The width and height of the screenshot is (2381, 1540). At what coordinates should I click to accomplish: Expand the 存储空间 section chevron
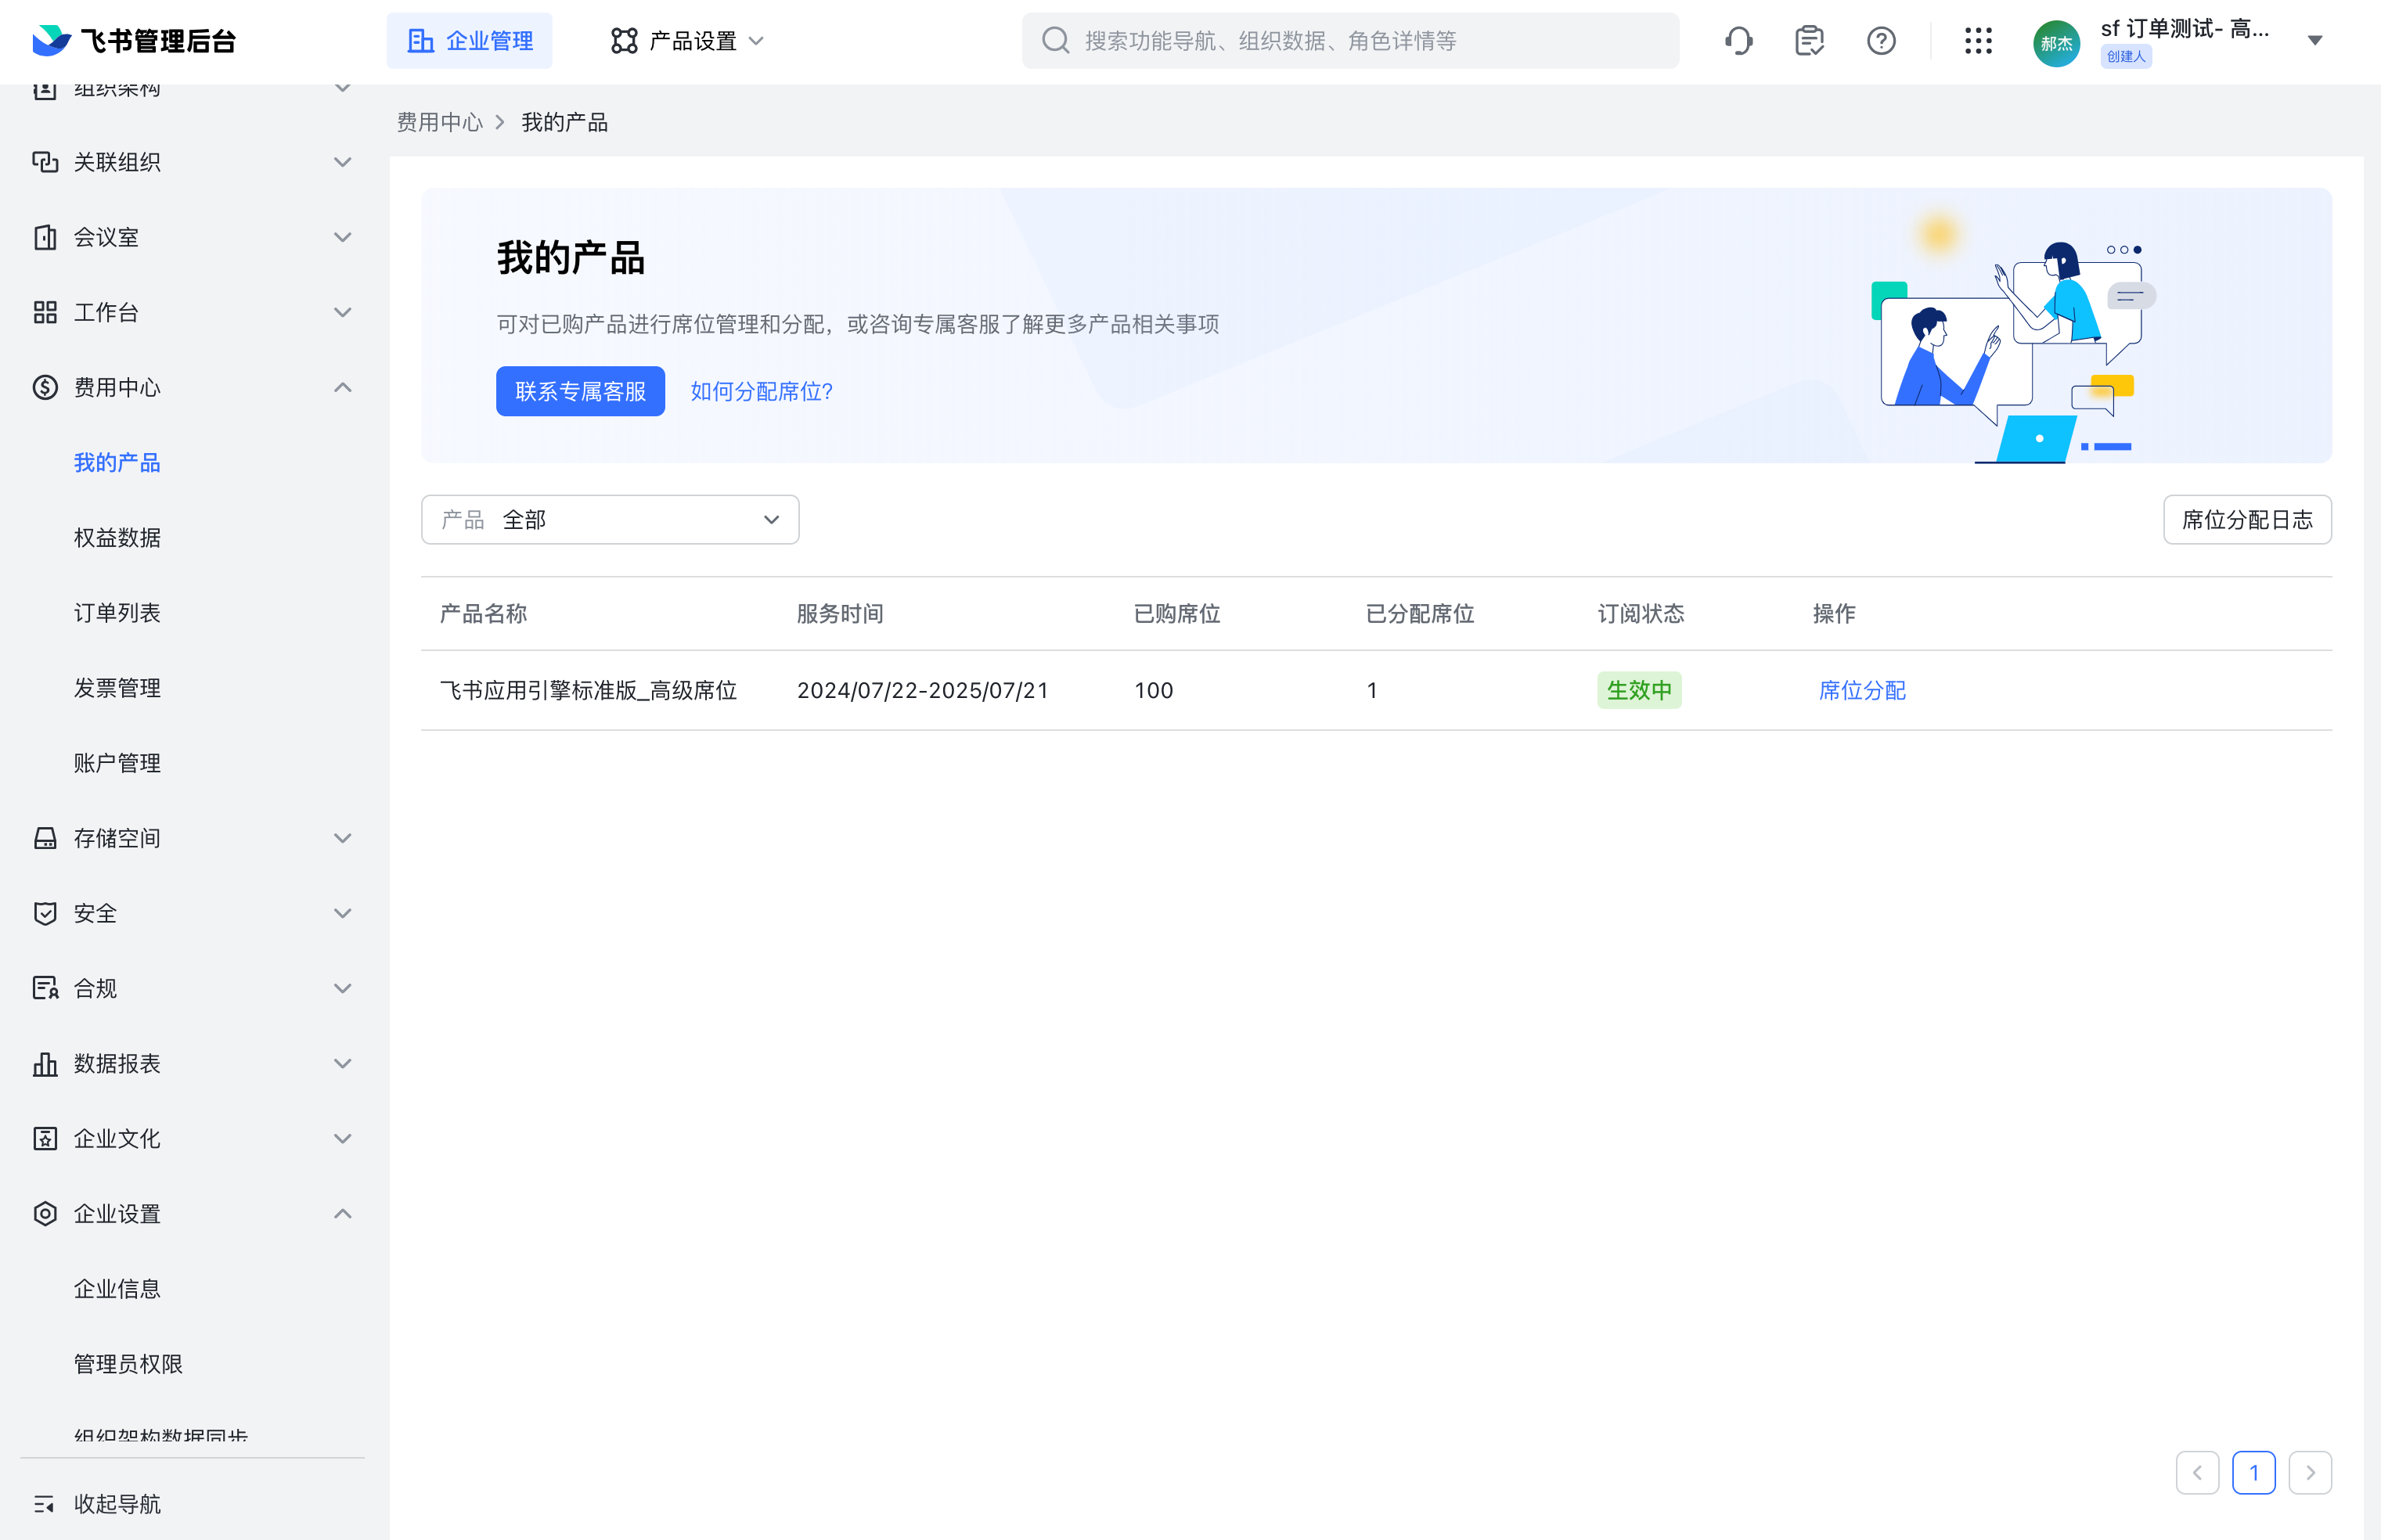[343, 838]
